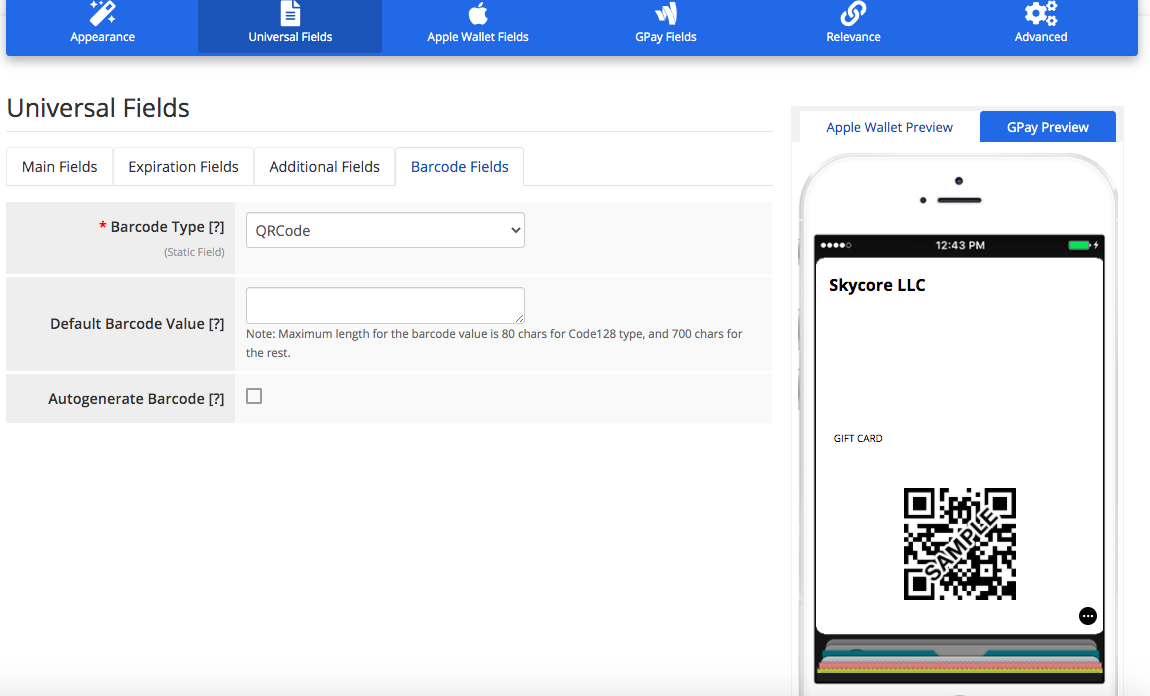Click the Appearance magic wand icon
Image resolution: width=1150 pixels, height=696 pixels.
pos(102,13)
